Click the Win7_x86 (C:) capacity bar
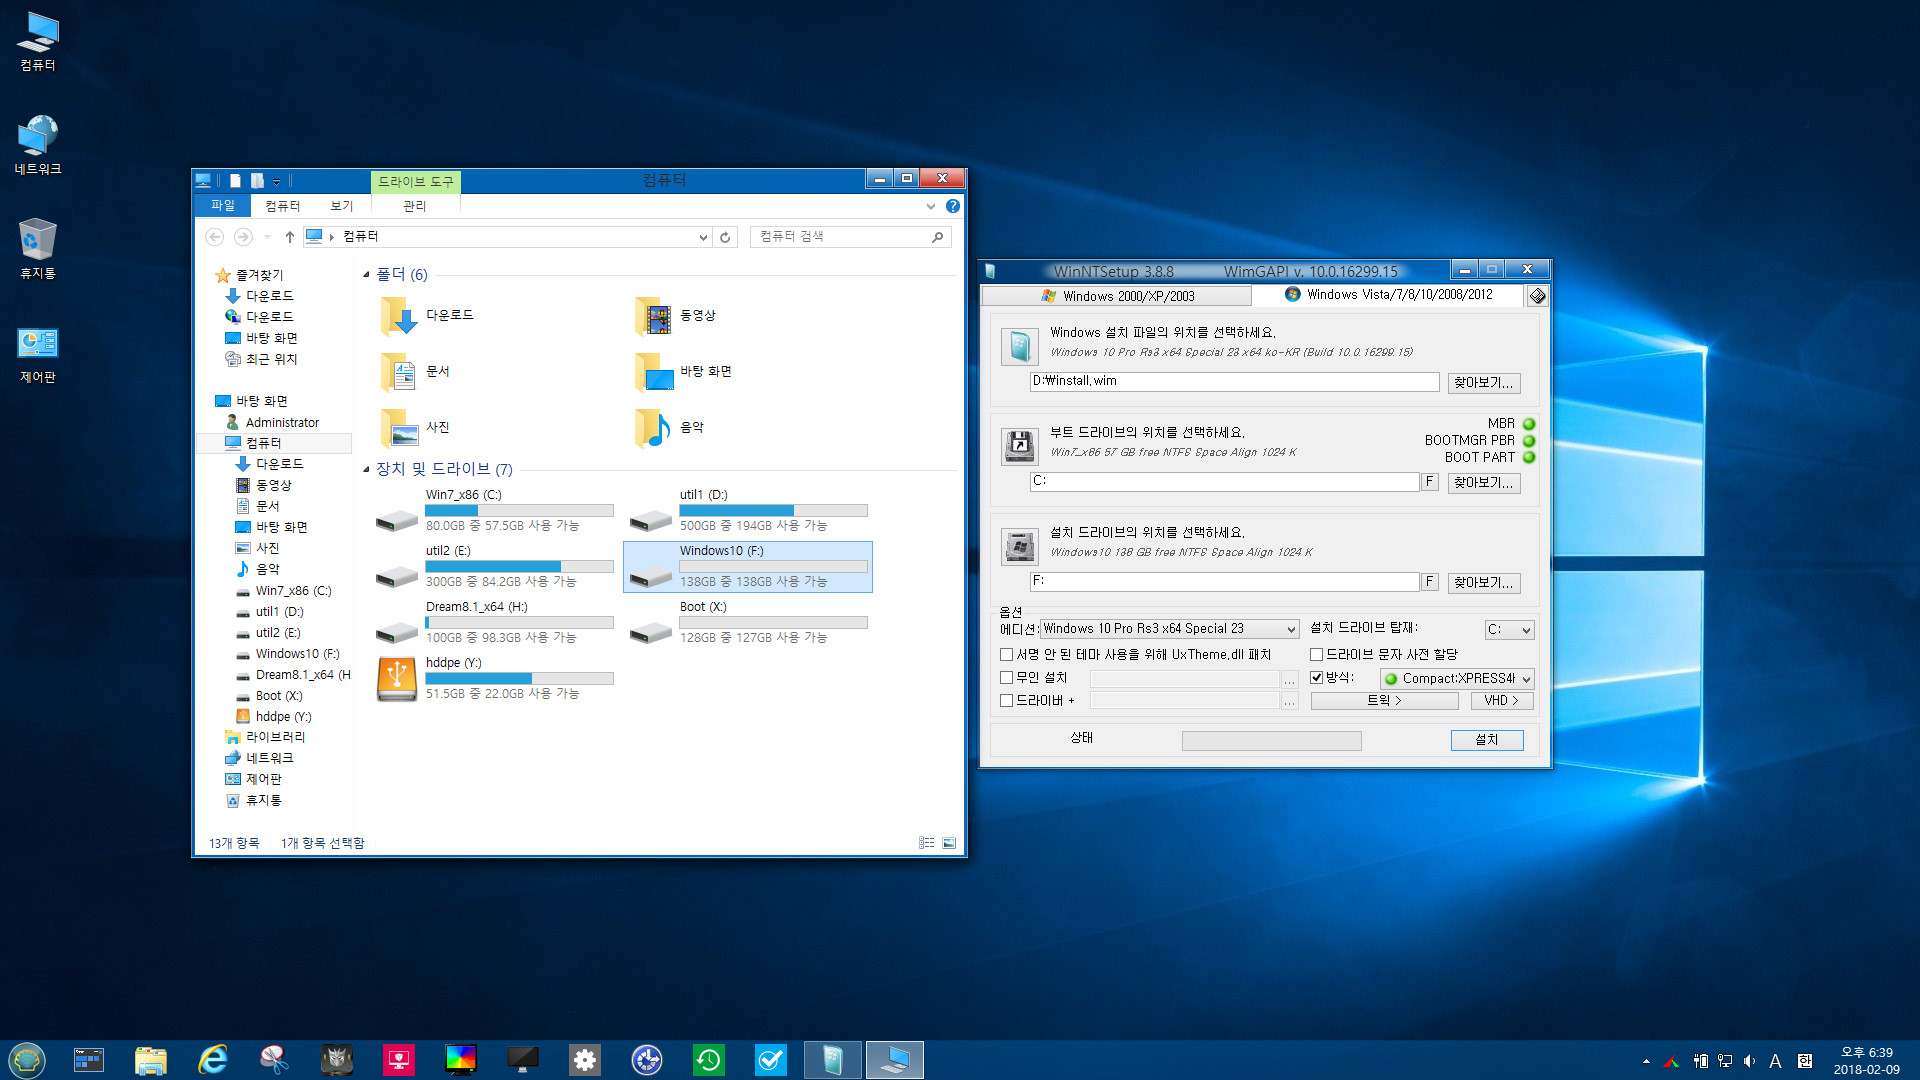Image resolution: width=1920 pixels, height=1080 pixels. click(x=519, y=511)
